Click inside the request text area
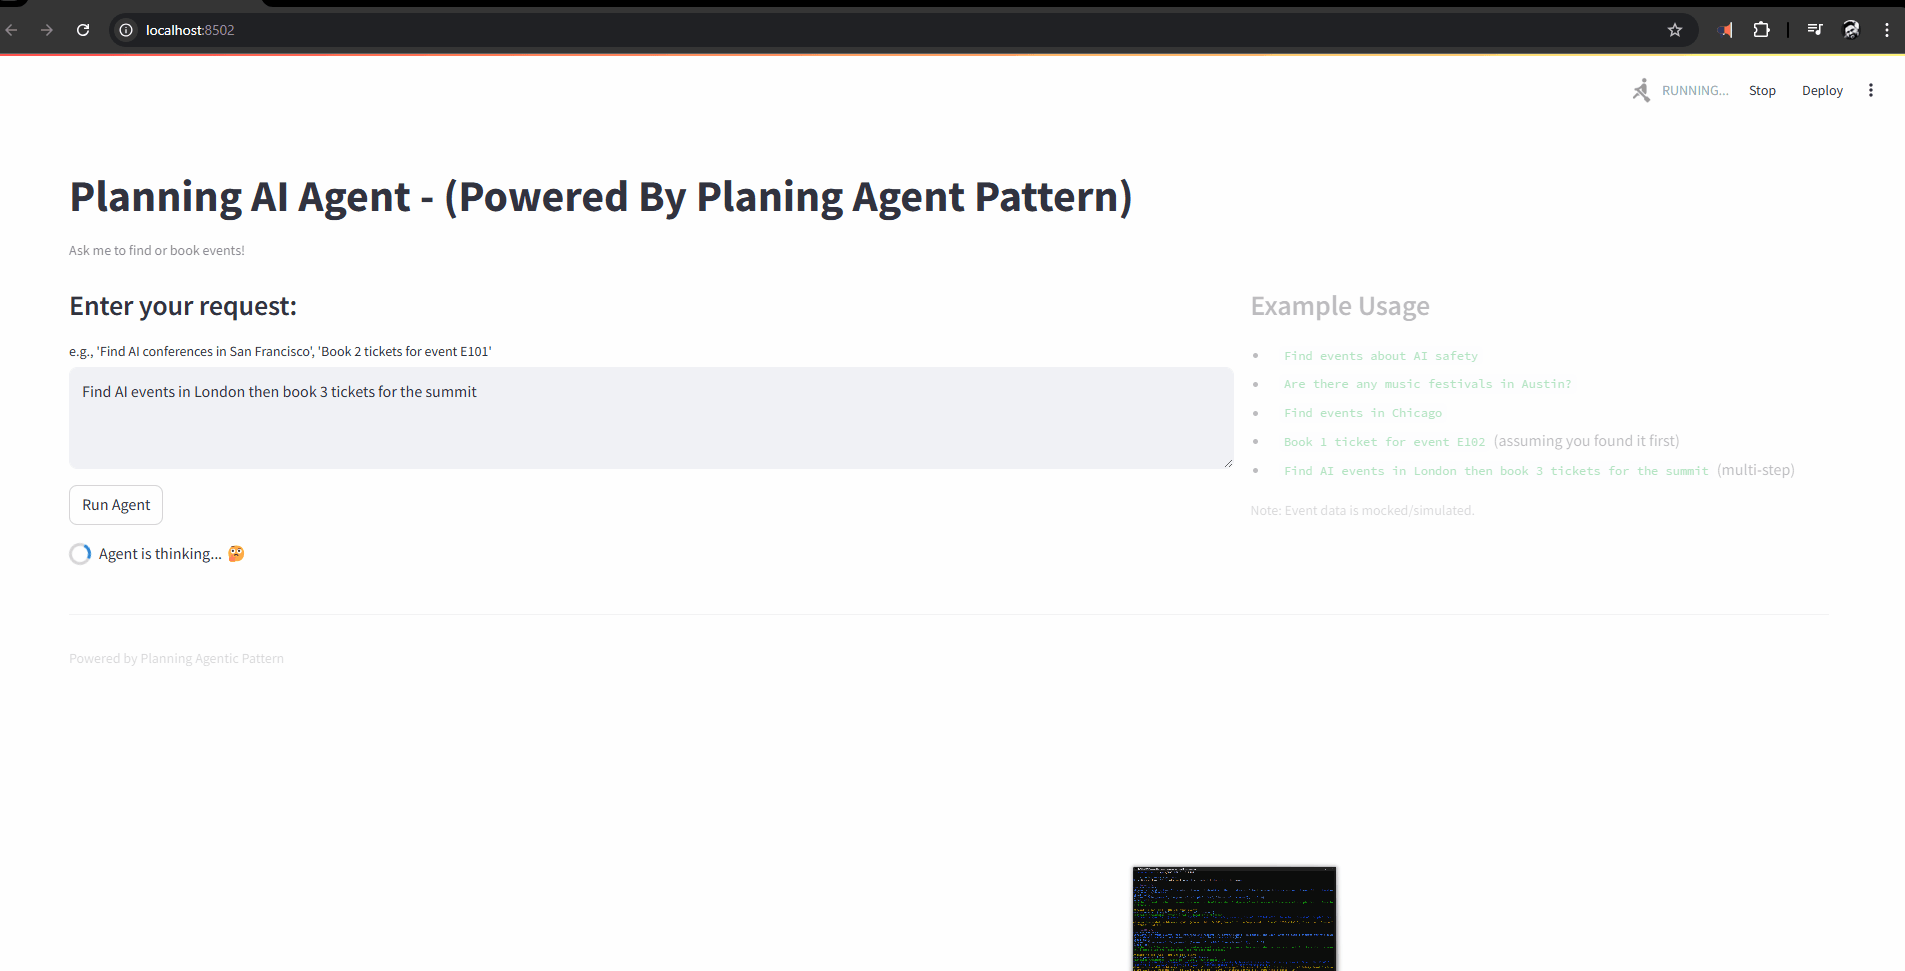 pyautogui.click(x=650, y=418)
